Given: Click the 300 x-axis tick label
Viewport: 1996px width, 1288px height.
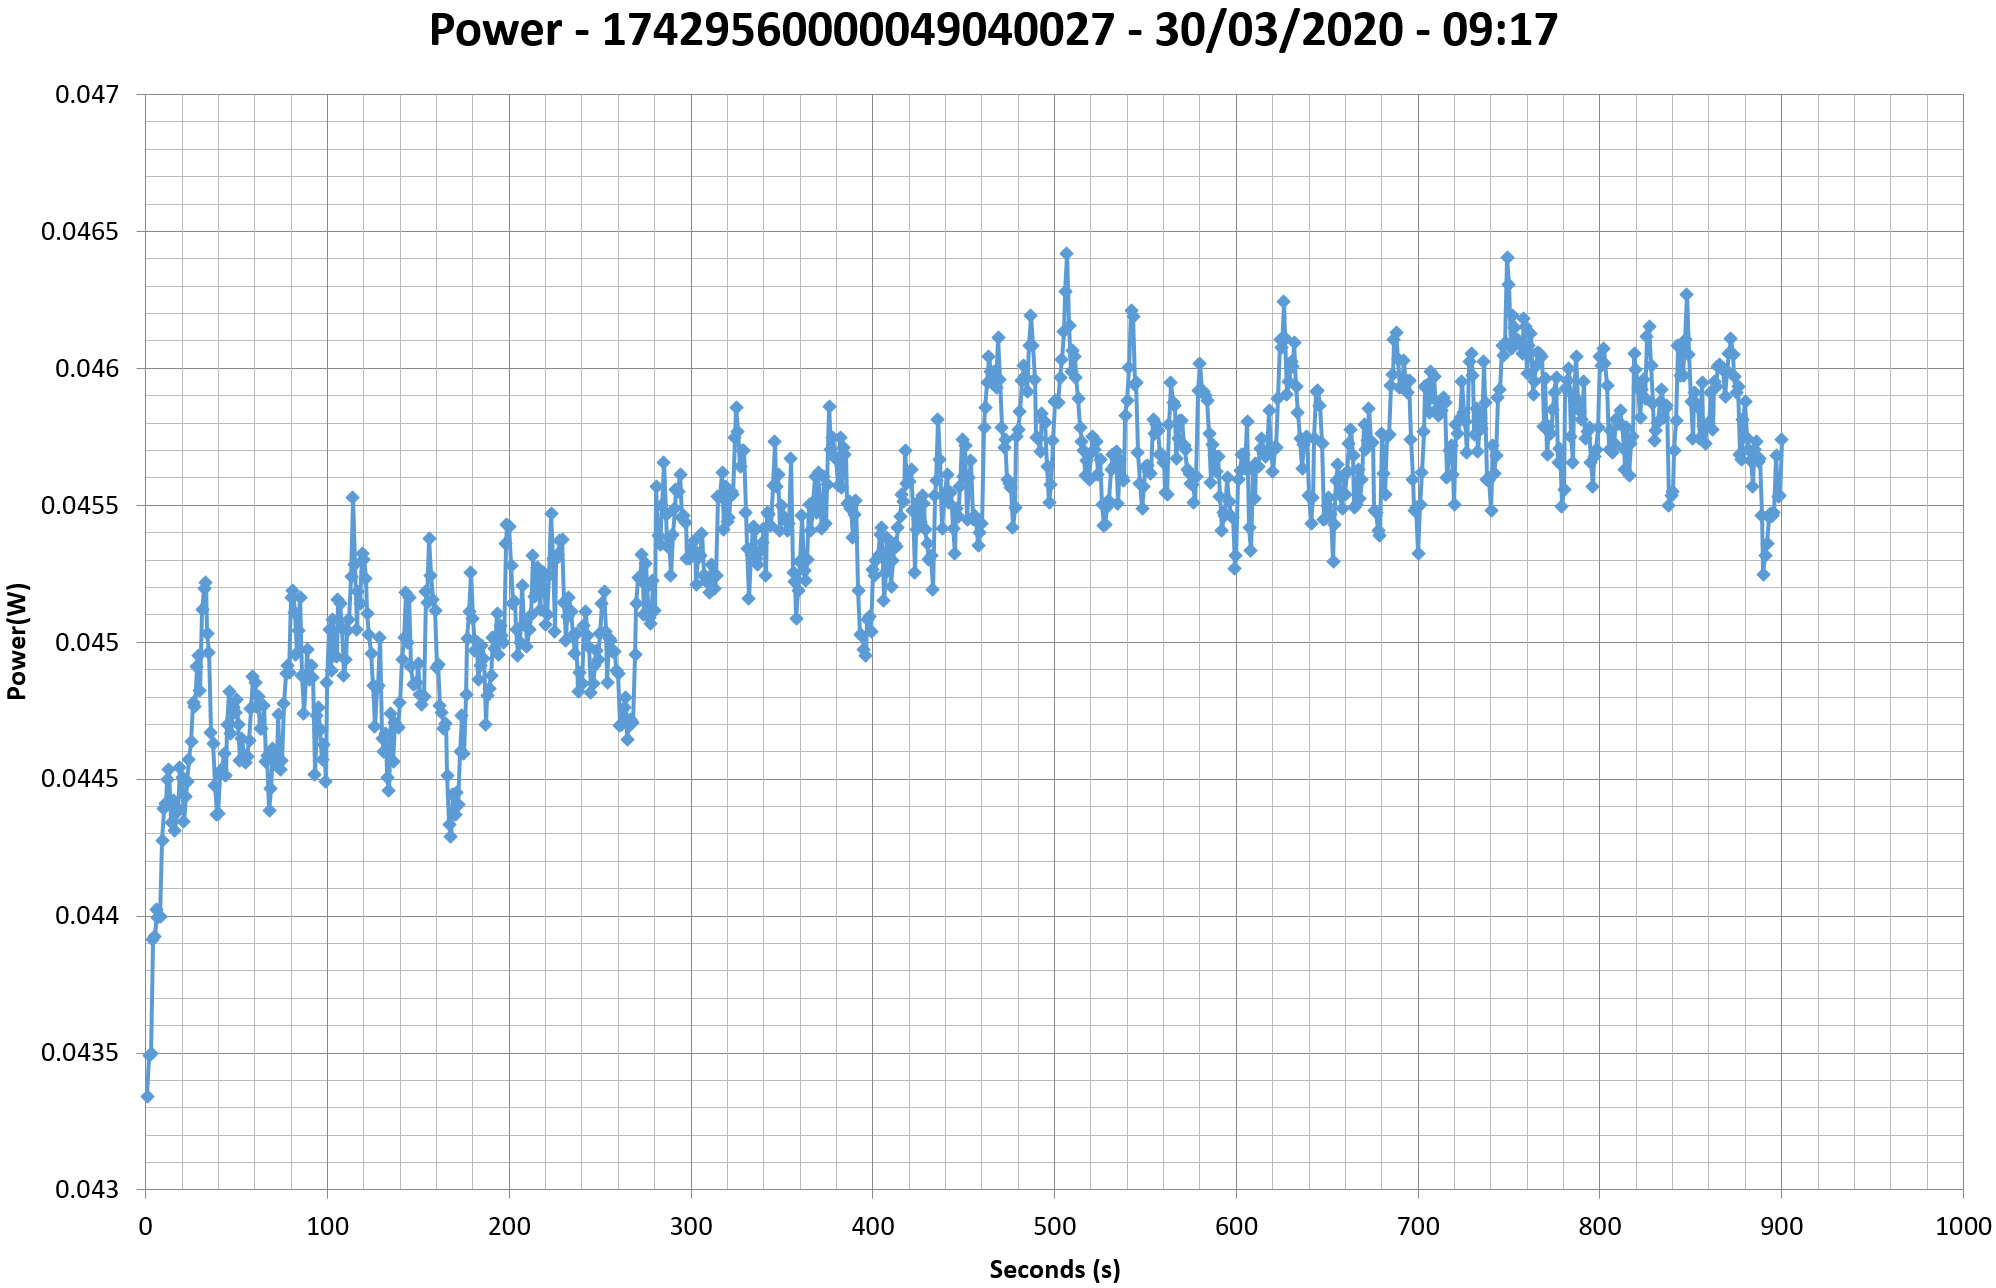Looking at the screenshot, I should 691,1227.
